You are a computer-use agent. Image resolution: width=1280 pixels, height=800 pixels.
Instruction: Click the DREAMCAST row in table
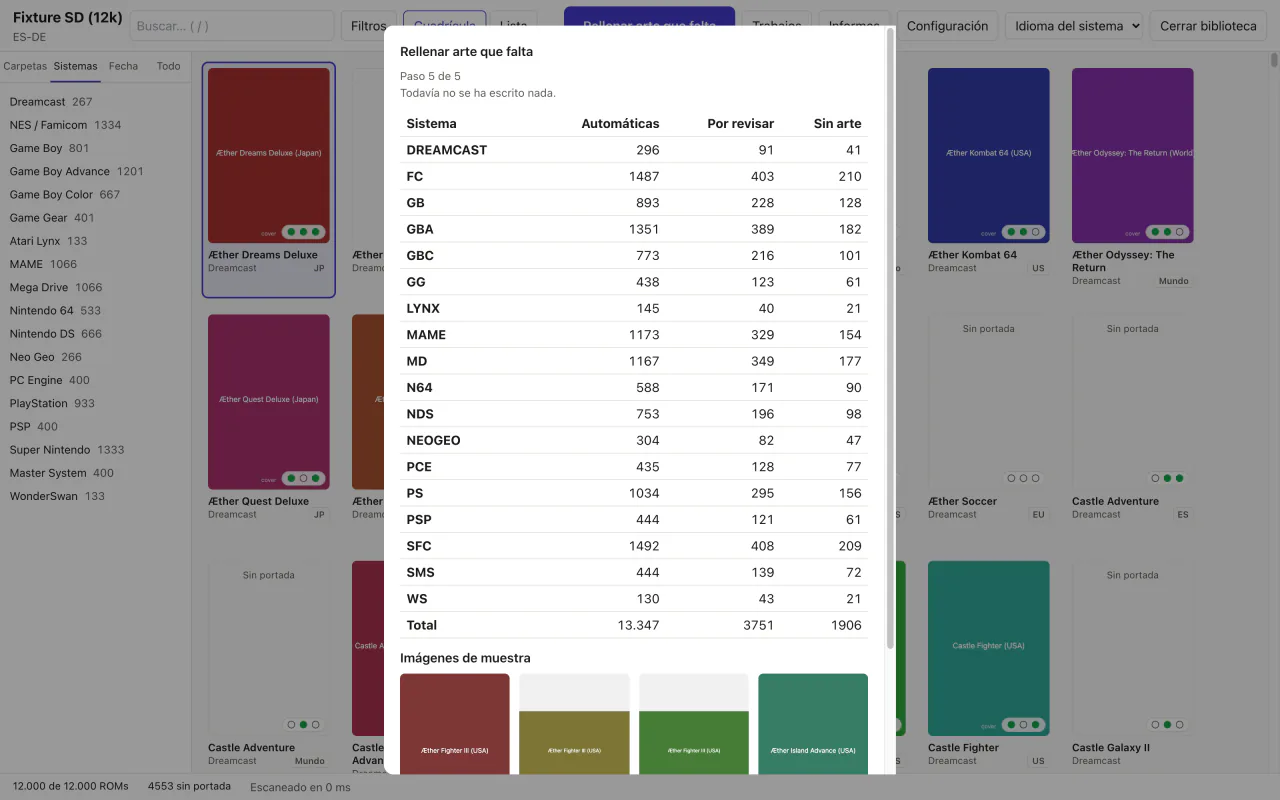pyautogui.click(x=634, y=150)
